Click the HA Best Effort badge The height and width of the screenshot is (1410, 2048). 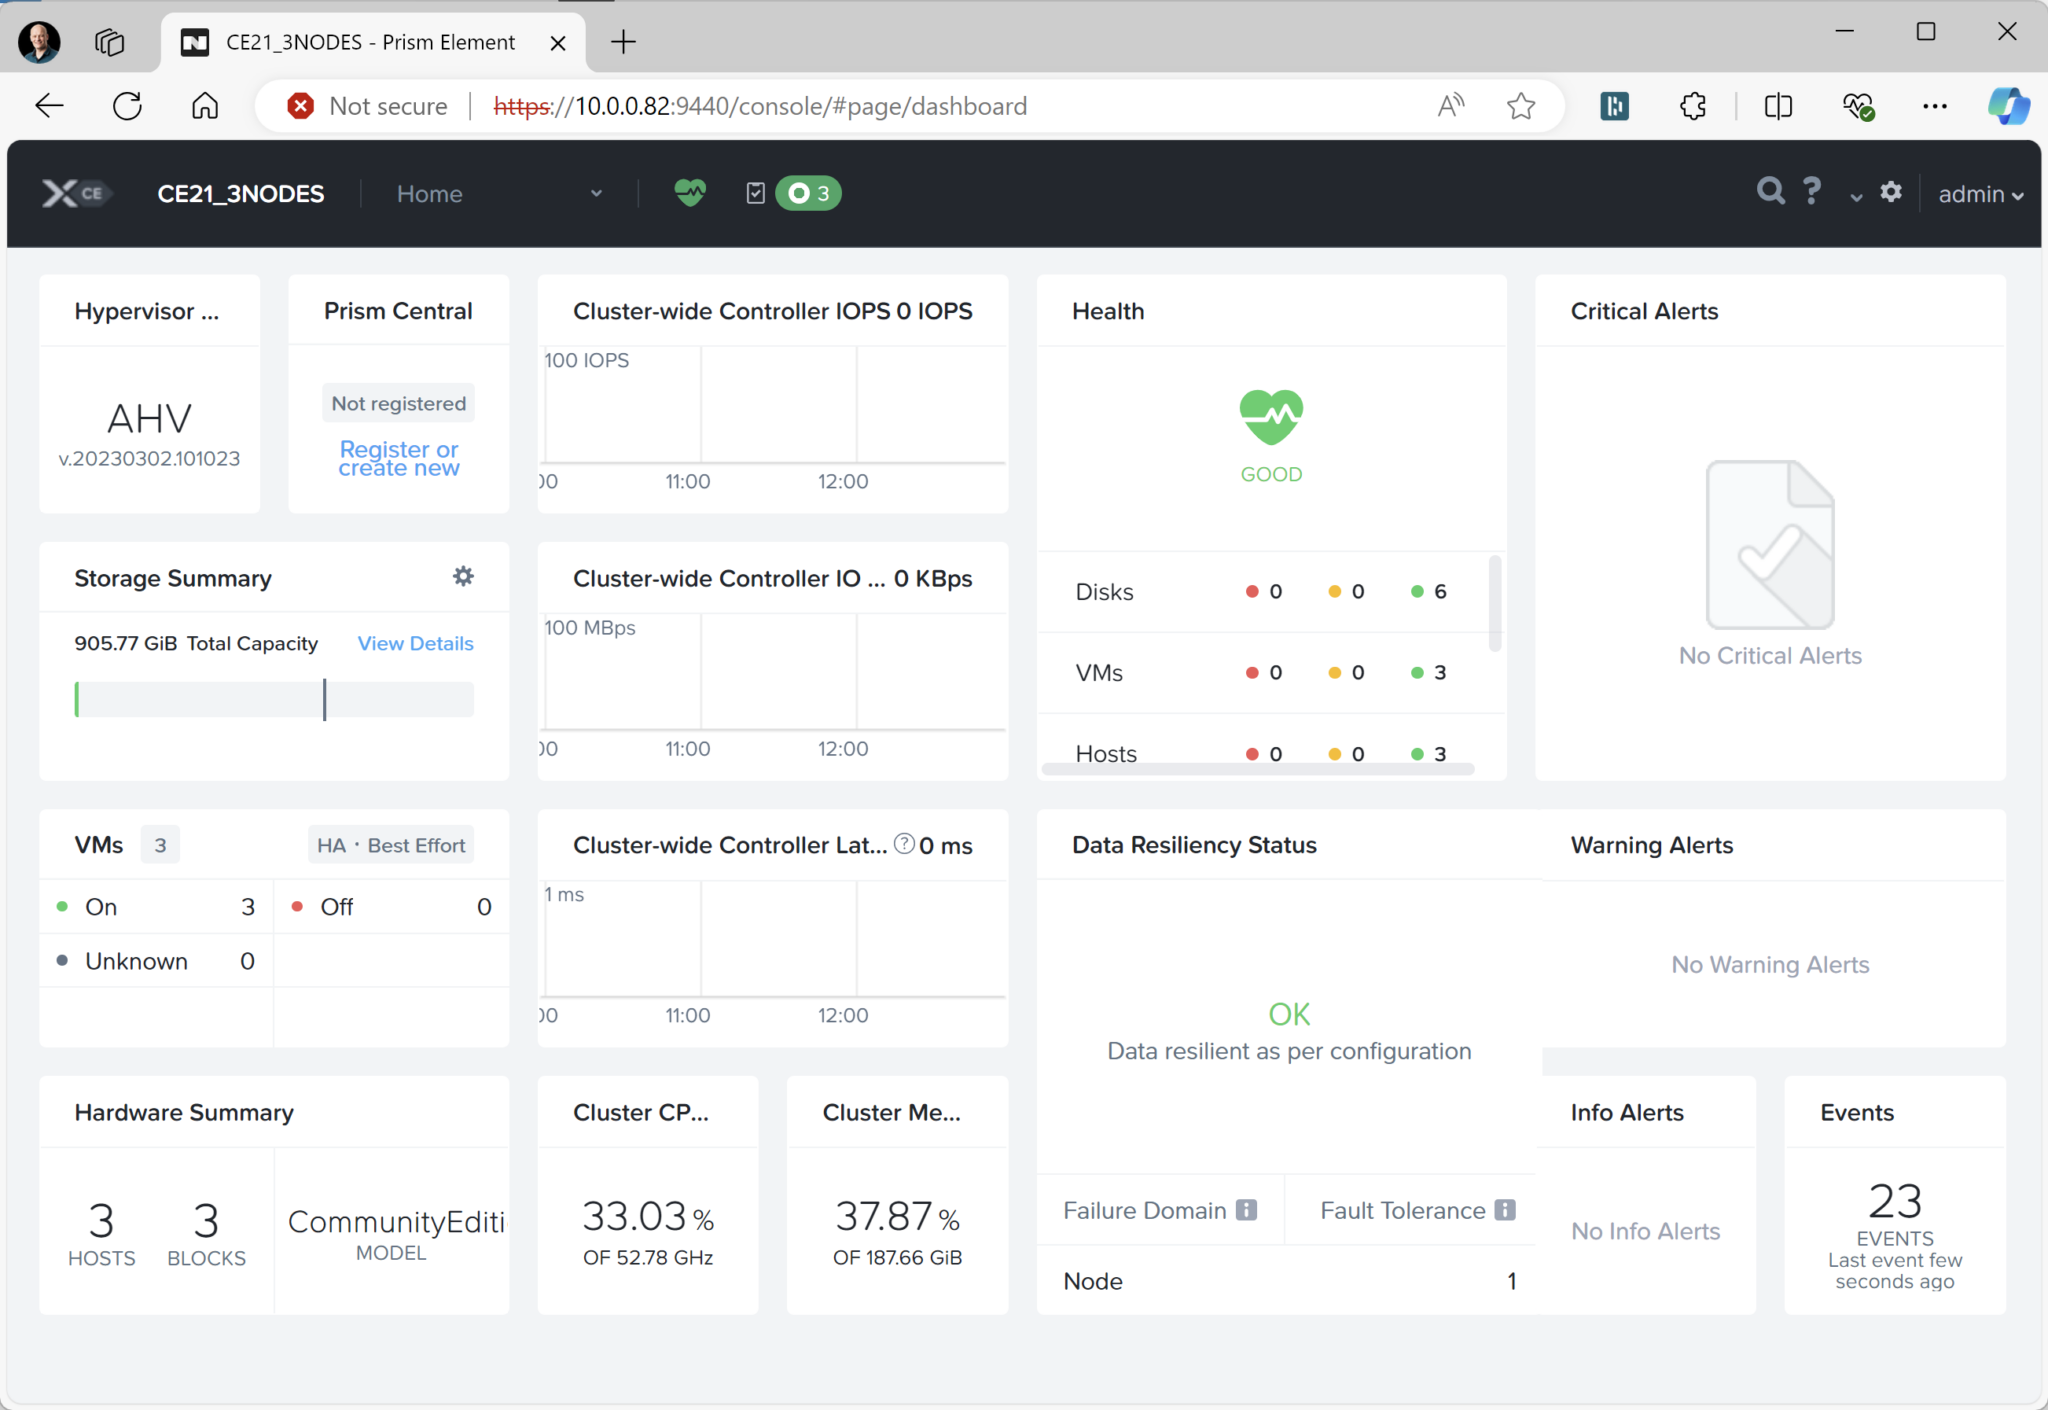391,845
